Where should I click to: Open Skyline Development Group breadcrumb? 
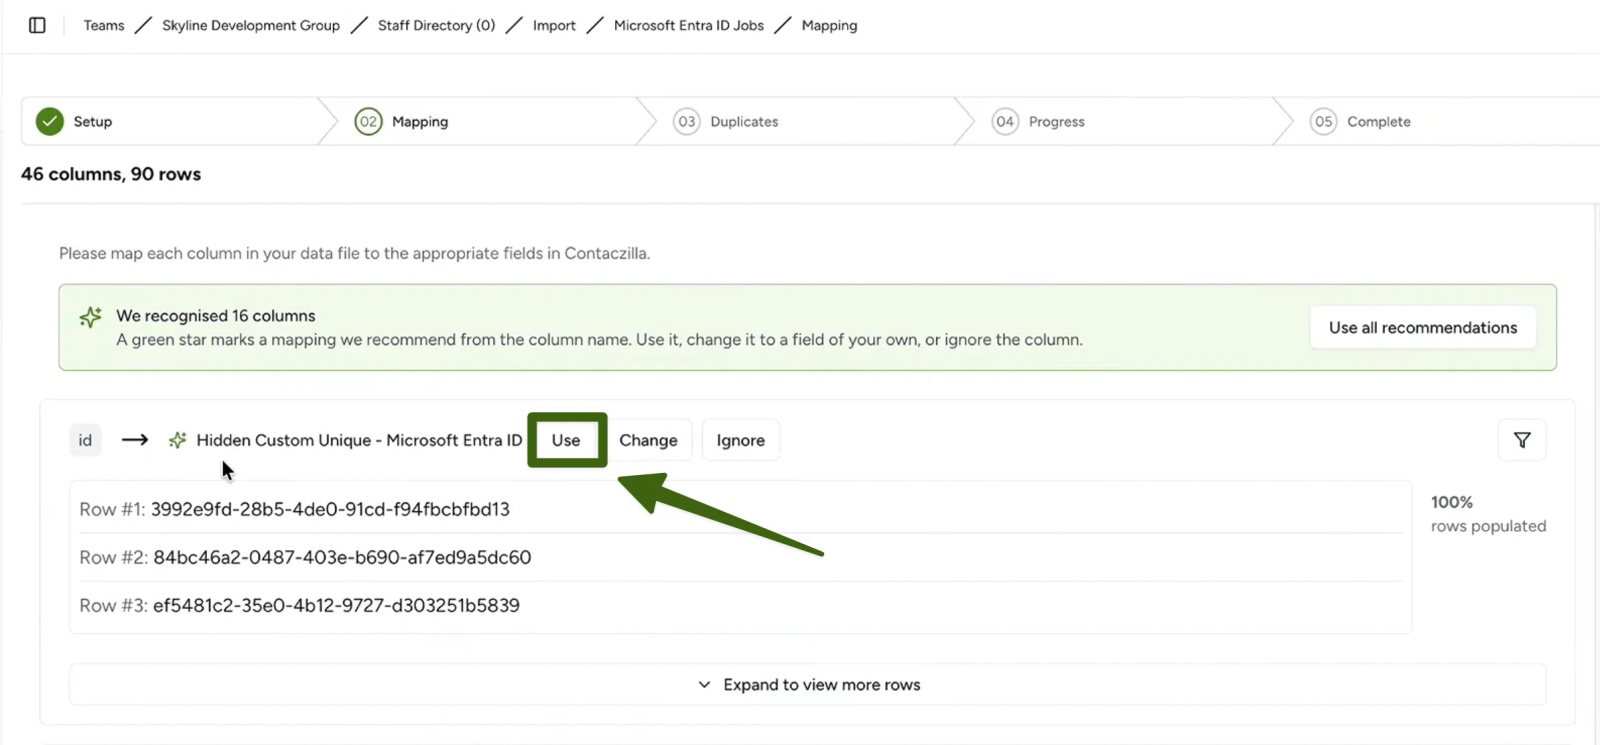[251, 25]
